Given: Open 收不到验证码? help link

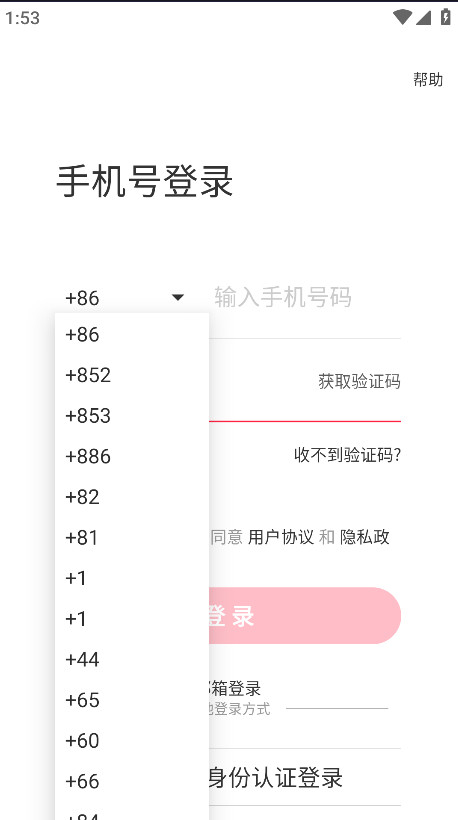Looking at the screenshot, I should pos(347,455).
